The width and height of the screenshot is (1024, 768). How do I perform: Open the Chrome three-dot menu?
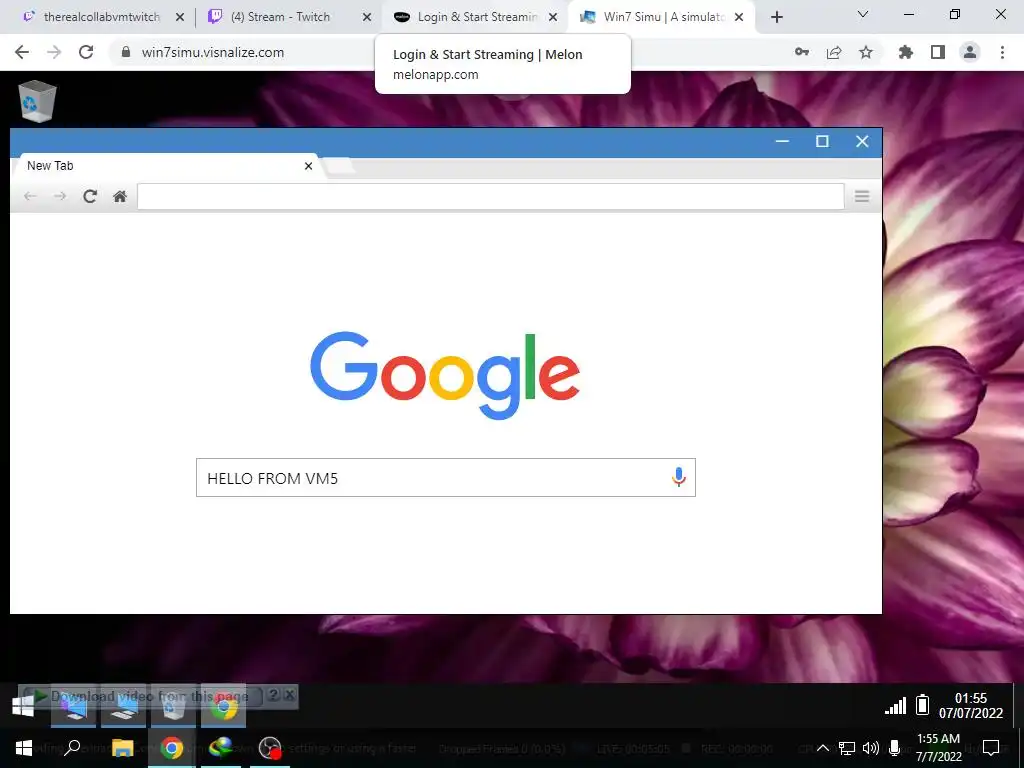pos(1002,52)
